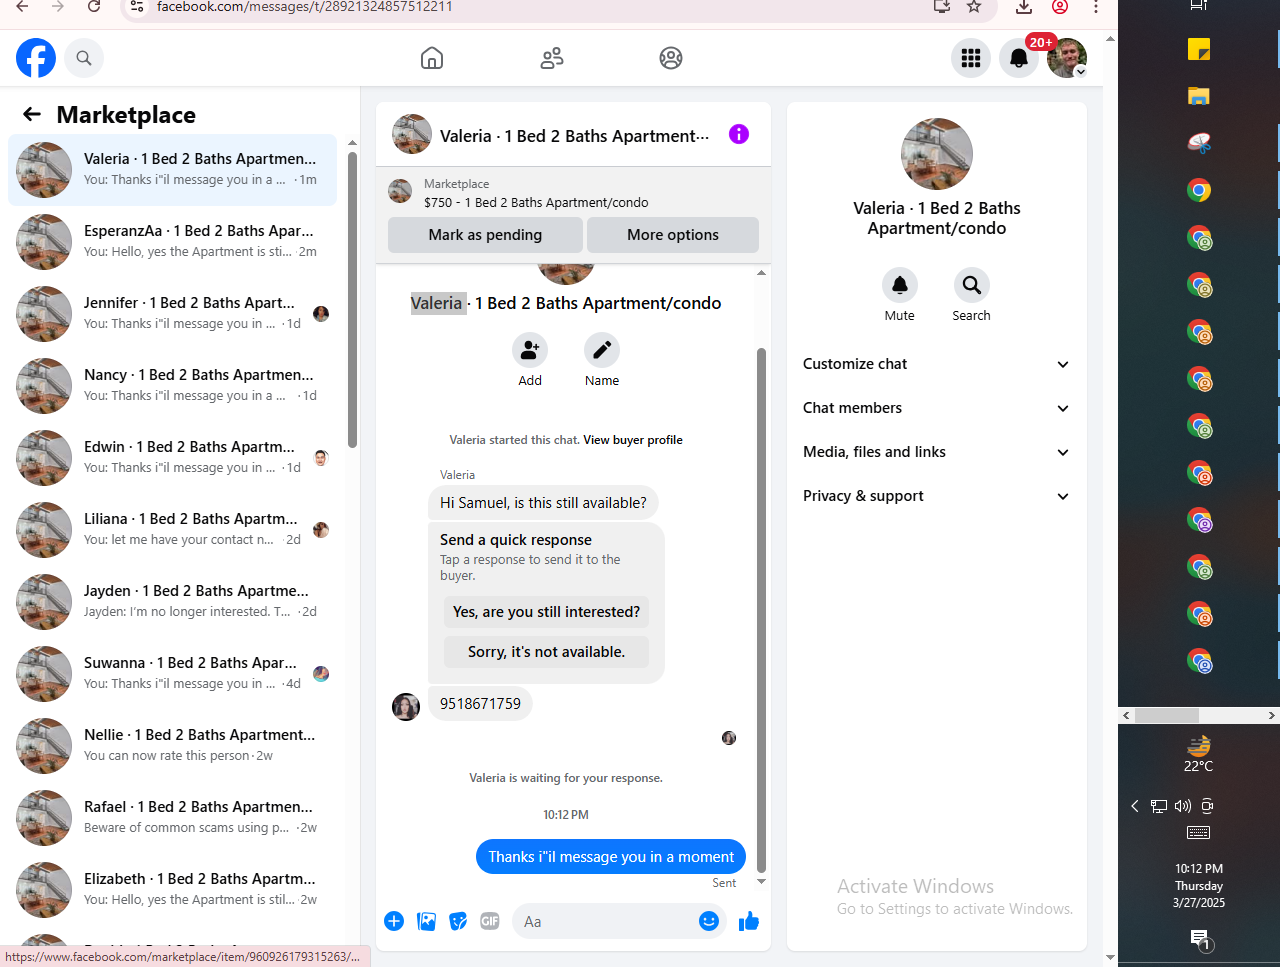Open Liliana conversation
This screenshot has height=967, width=1280.
(172, 530)
